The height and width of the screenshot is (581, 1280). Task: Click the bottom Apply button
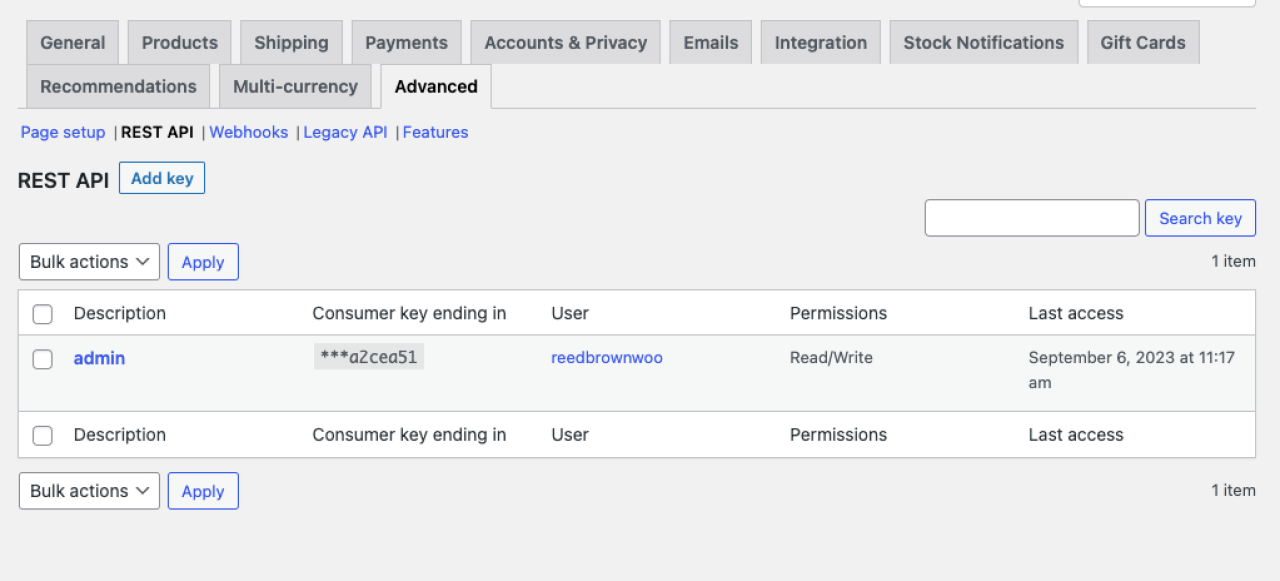(x=203, y=491)
